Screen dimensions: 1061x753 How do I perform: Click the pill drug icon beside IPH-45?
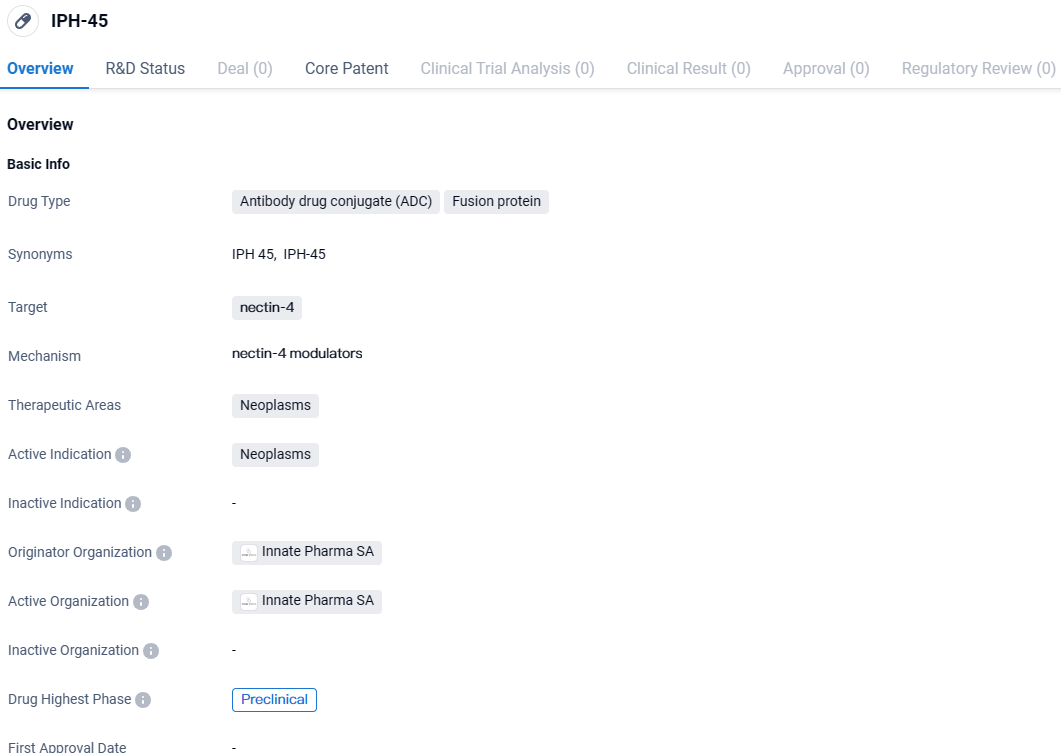[23, 21]
